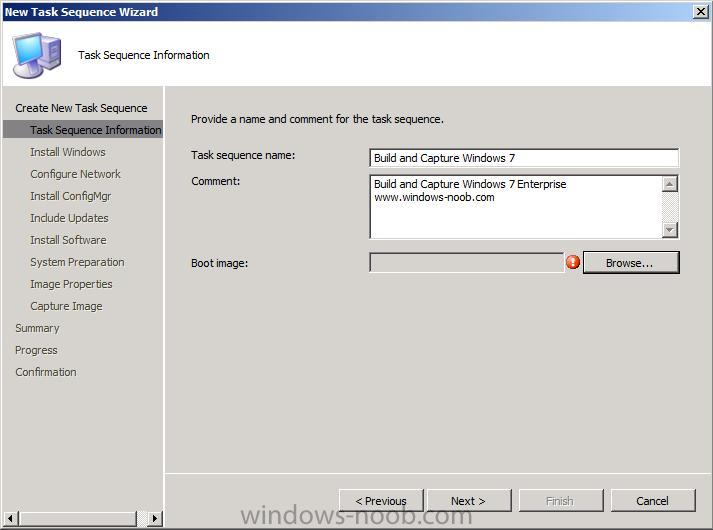Click the disabled Finish button
The image size is (713, 530).
click(561, 500)
